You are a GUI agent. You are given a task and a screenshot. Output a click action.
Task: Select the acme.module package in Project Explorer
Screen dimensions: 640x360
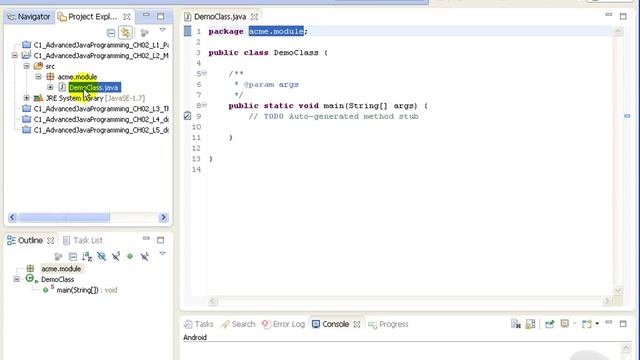[77, 77]
